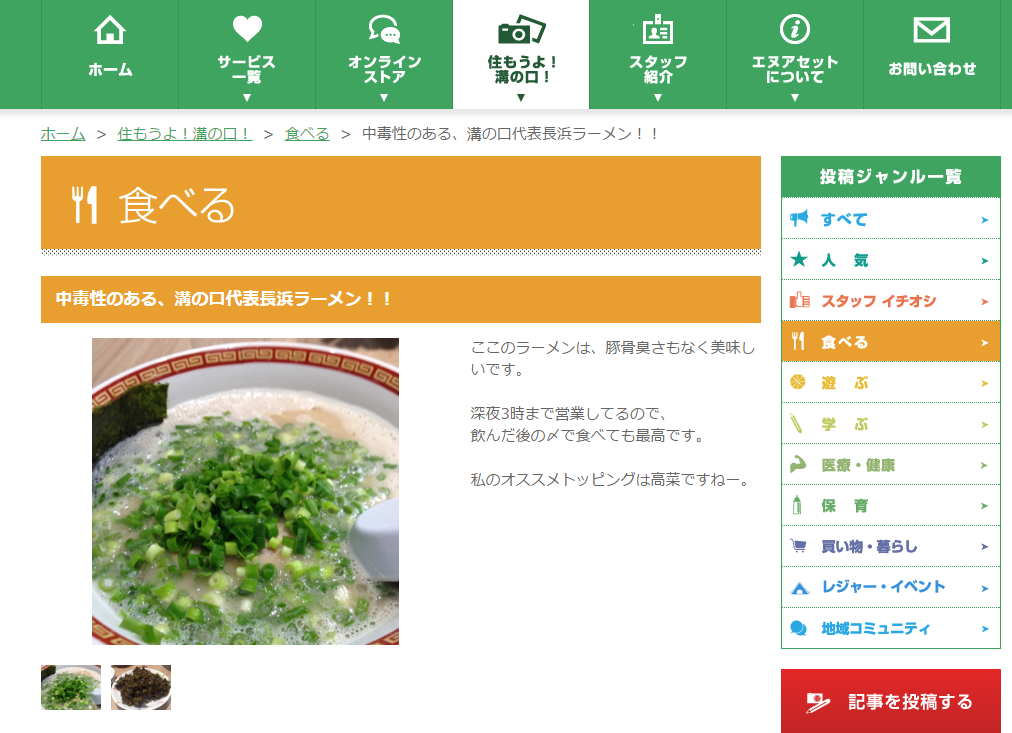Click the ホーム breadcrumb link

click(63, 134)
